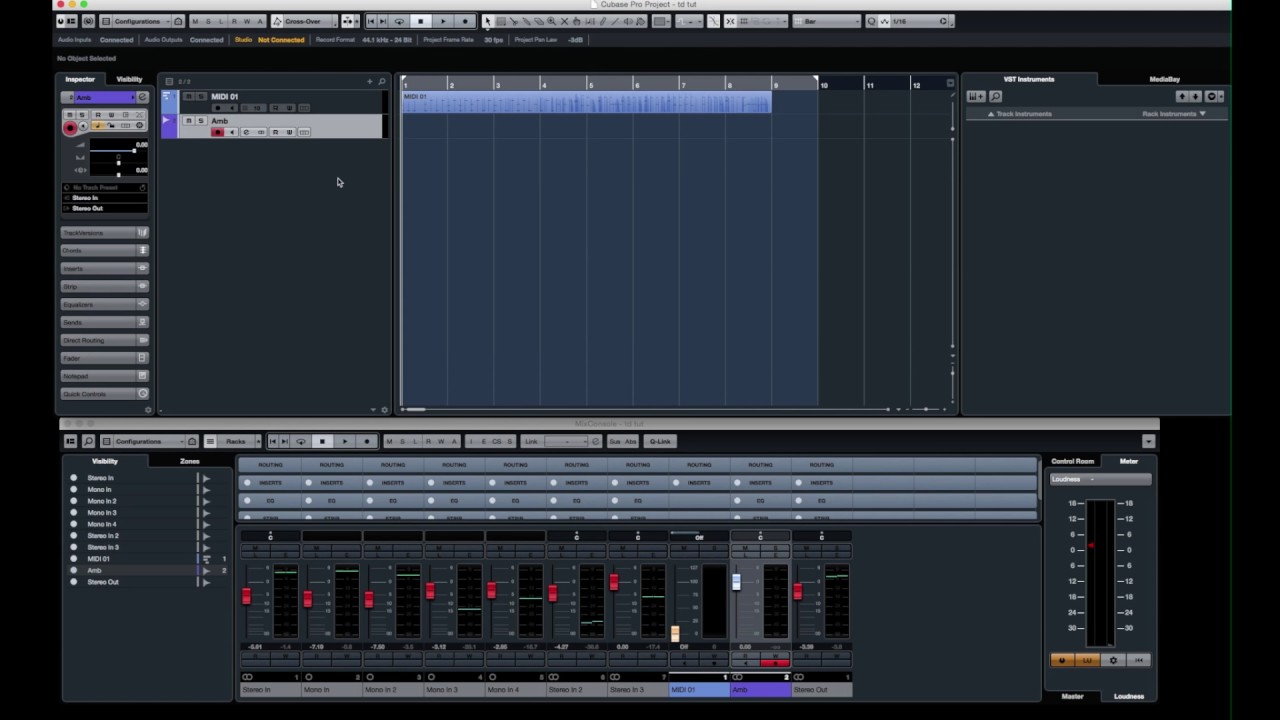
Task: Click Find Channels magnifier in MixConsole
Action: tap(88, 441)
